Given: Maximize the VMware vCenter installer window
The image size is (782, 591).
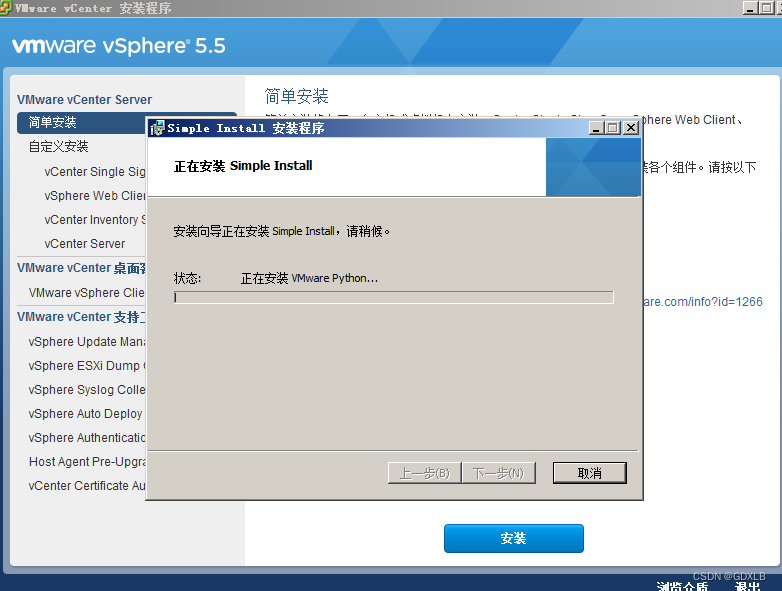Looking at the screenshot, I should [767, 7].
